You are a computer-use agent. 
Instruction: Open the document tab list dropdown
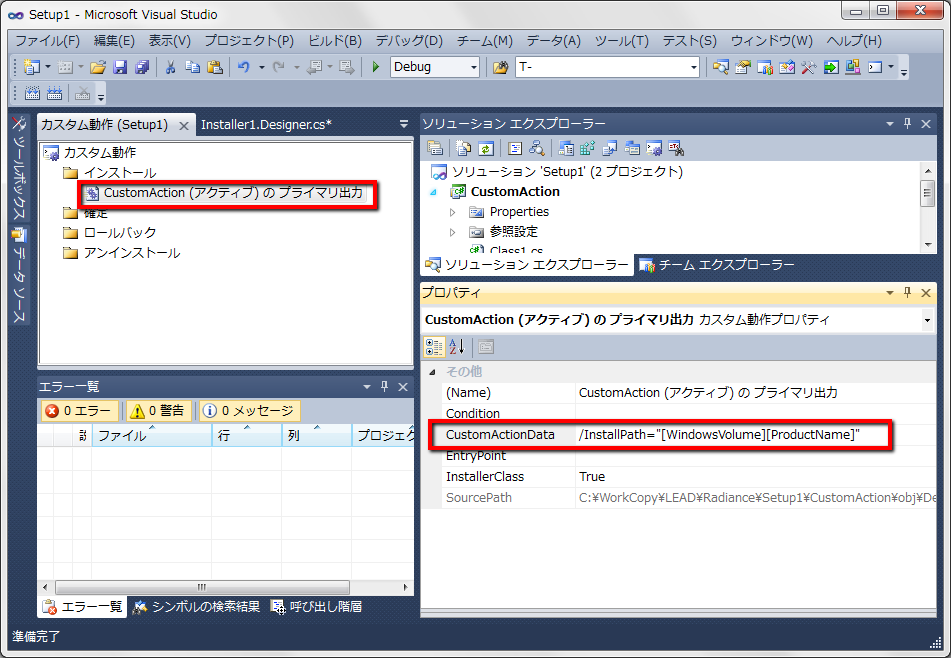pyautogui.click(x=404, y=124)
